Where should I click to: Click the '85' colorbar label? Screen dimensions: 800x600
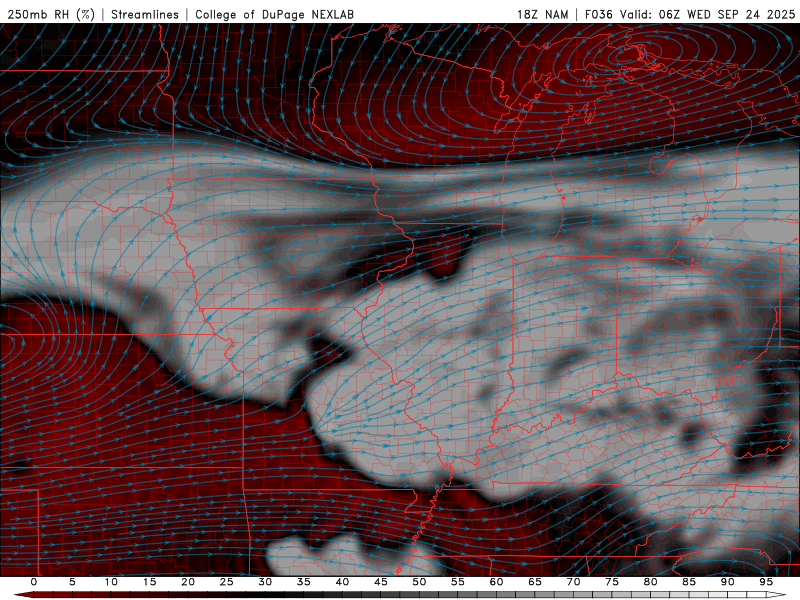[x=689, y=582]
